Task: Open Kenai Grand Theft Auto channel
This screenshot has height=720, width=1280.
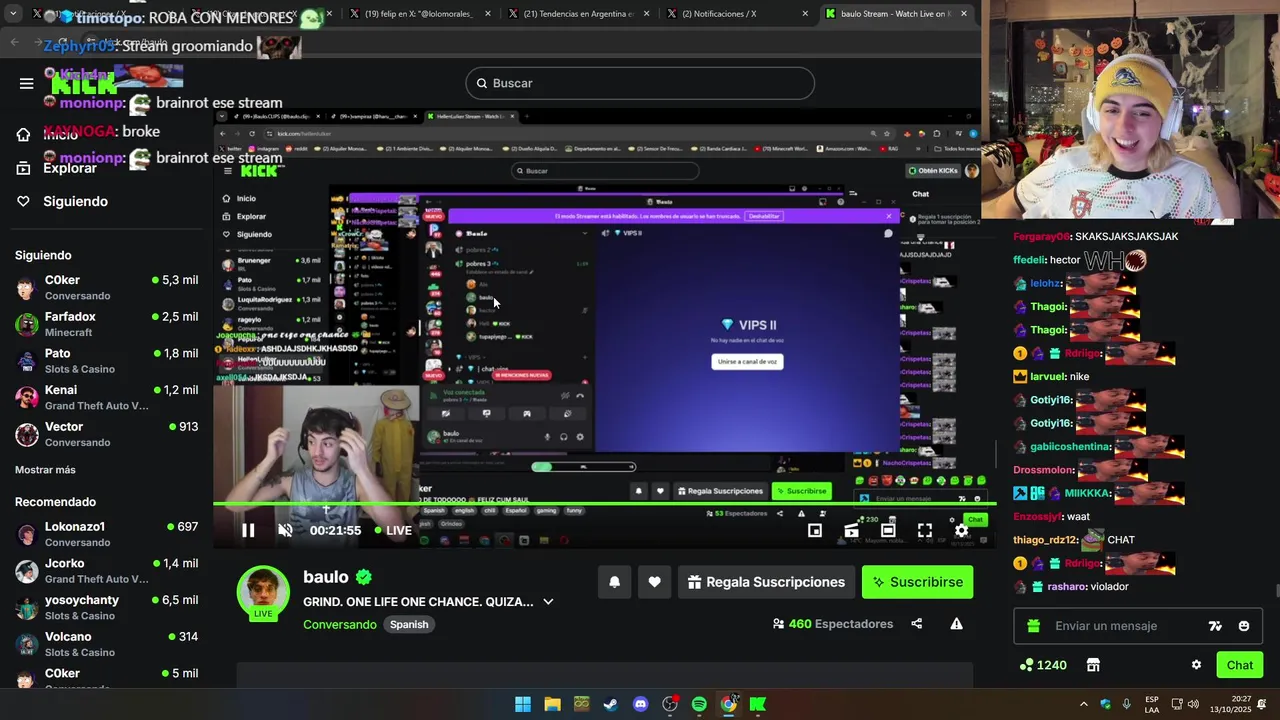Action: point(106,397)
